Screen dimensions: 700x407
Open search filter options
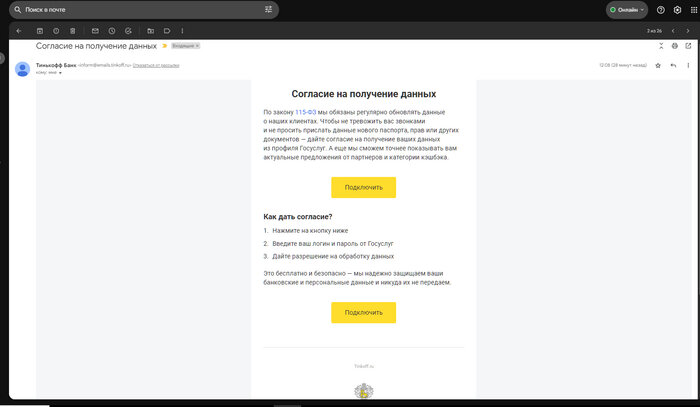pos(268,9)
